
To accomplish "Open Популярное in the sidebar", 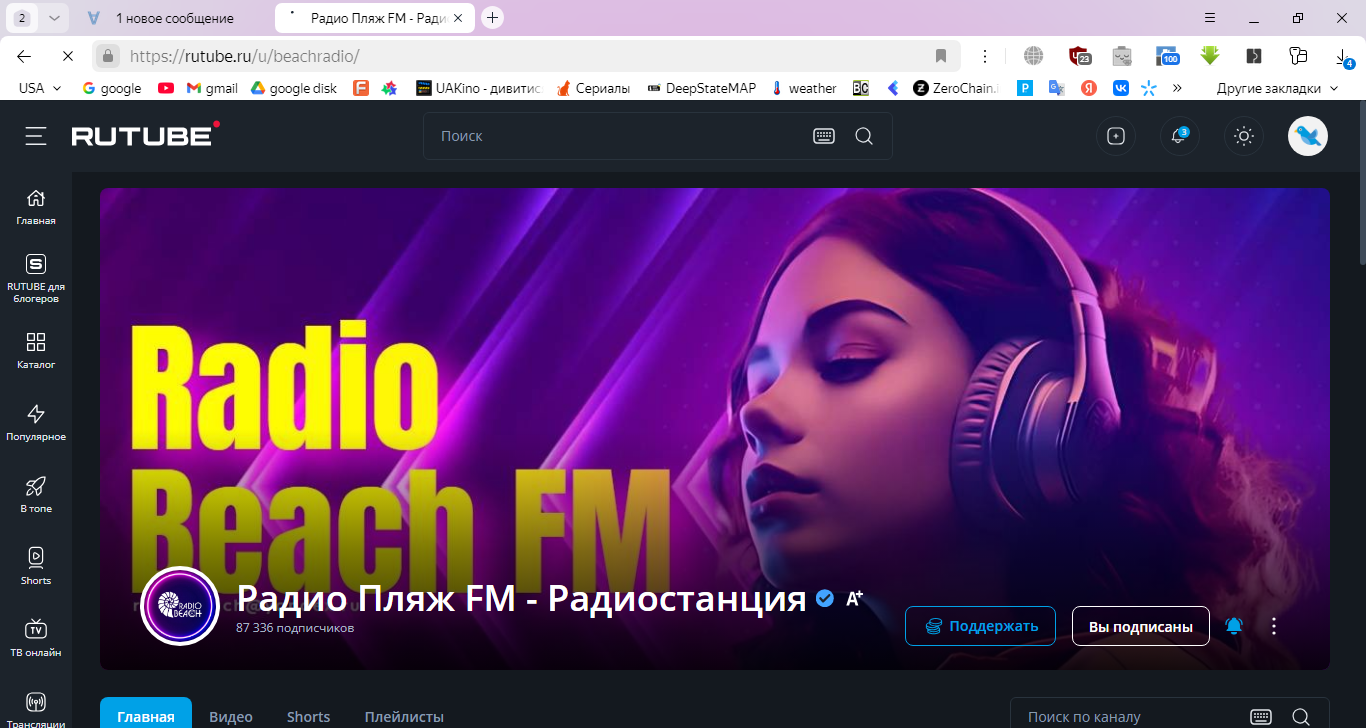I will [36, 423].
